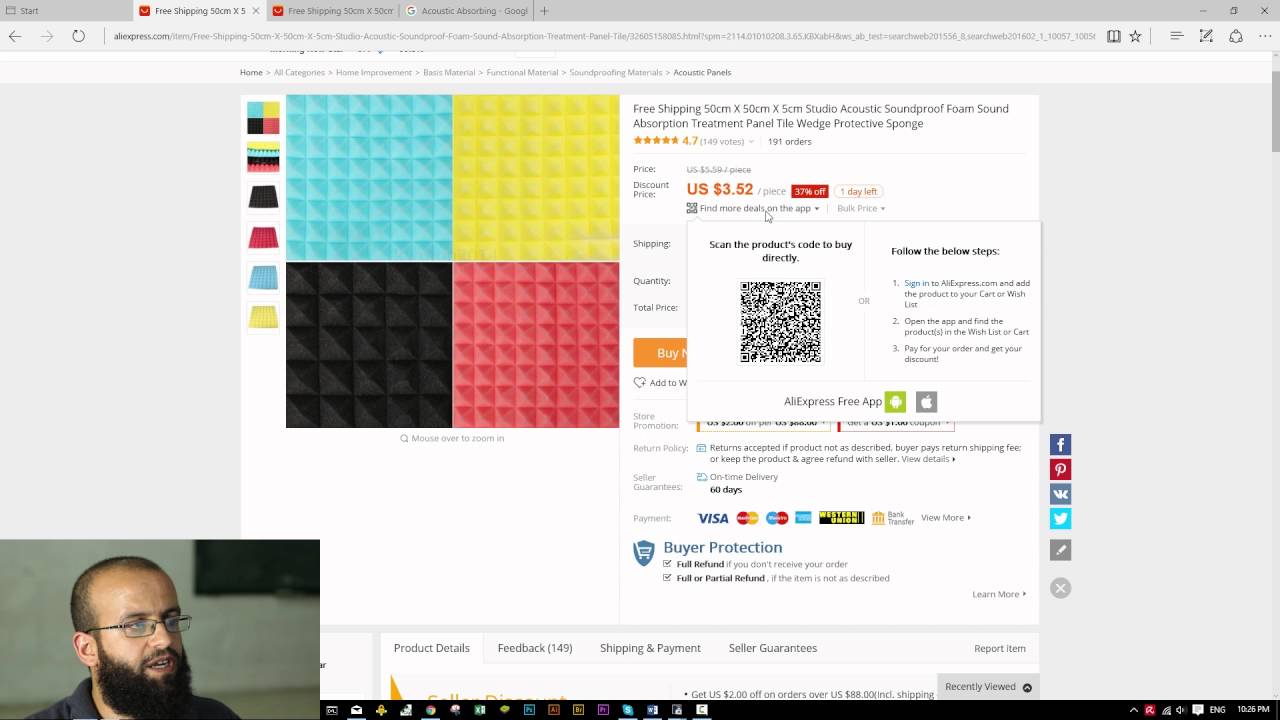Screen dimensions: 1280x720
Task: Click the gray pencil icon under the share buttons
Action: pos(1060,550)
